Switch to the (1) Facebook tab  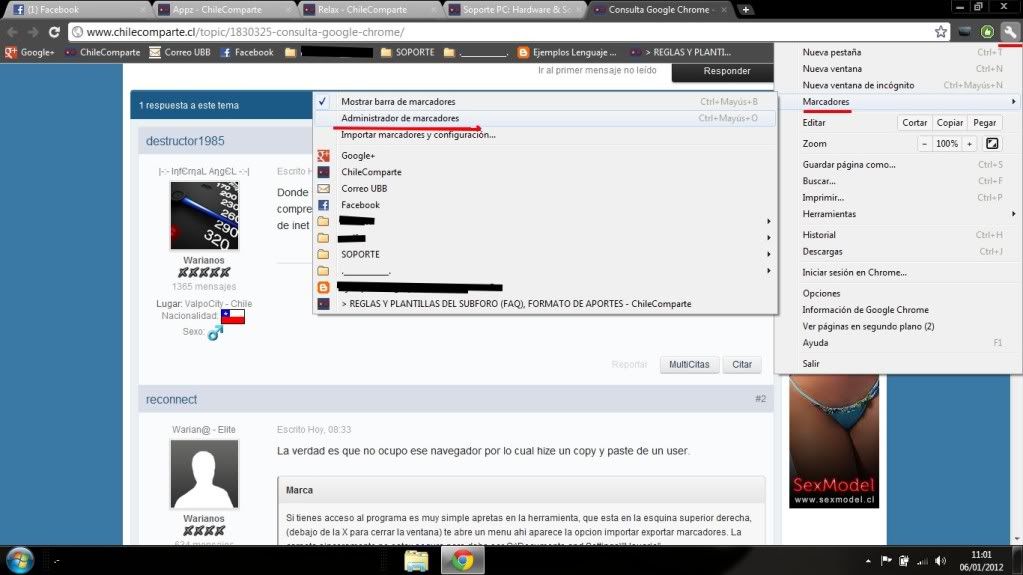[x=78, y=10]
